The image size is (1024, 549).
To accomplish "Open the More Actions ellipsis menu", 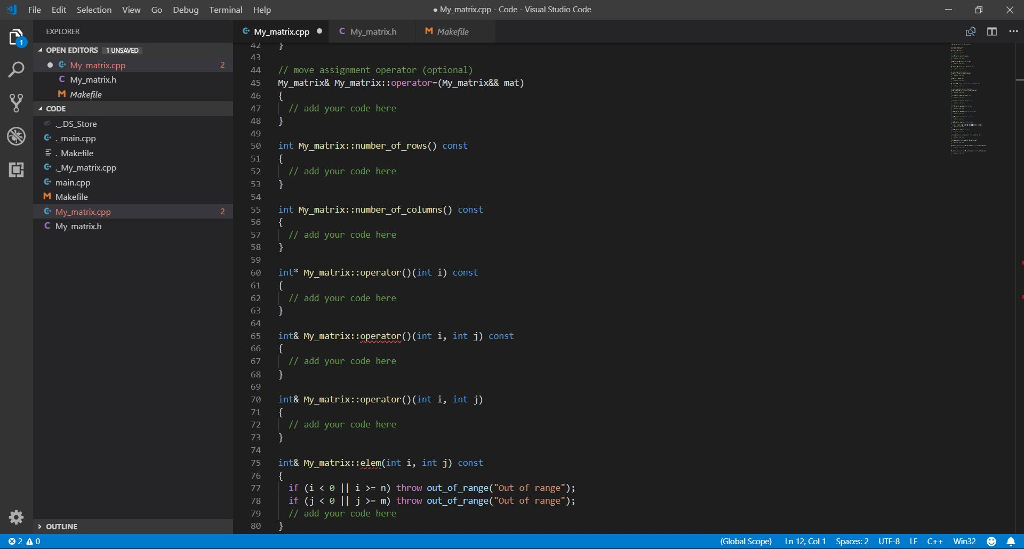I will [x=1013, y=31].
